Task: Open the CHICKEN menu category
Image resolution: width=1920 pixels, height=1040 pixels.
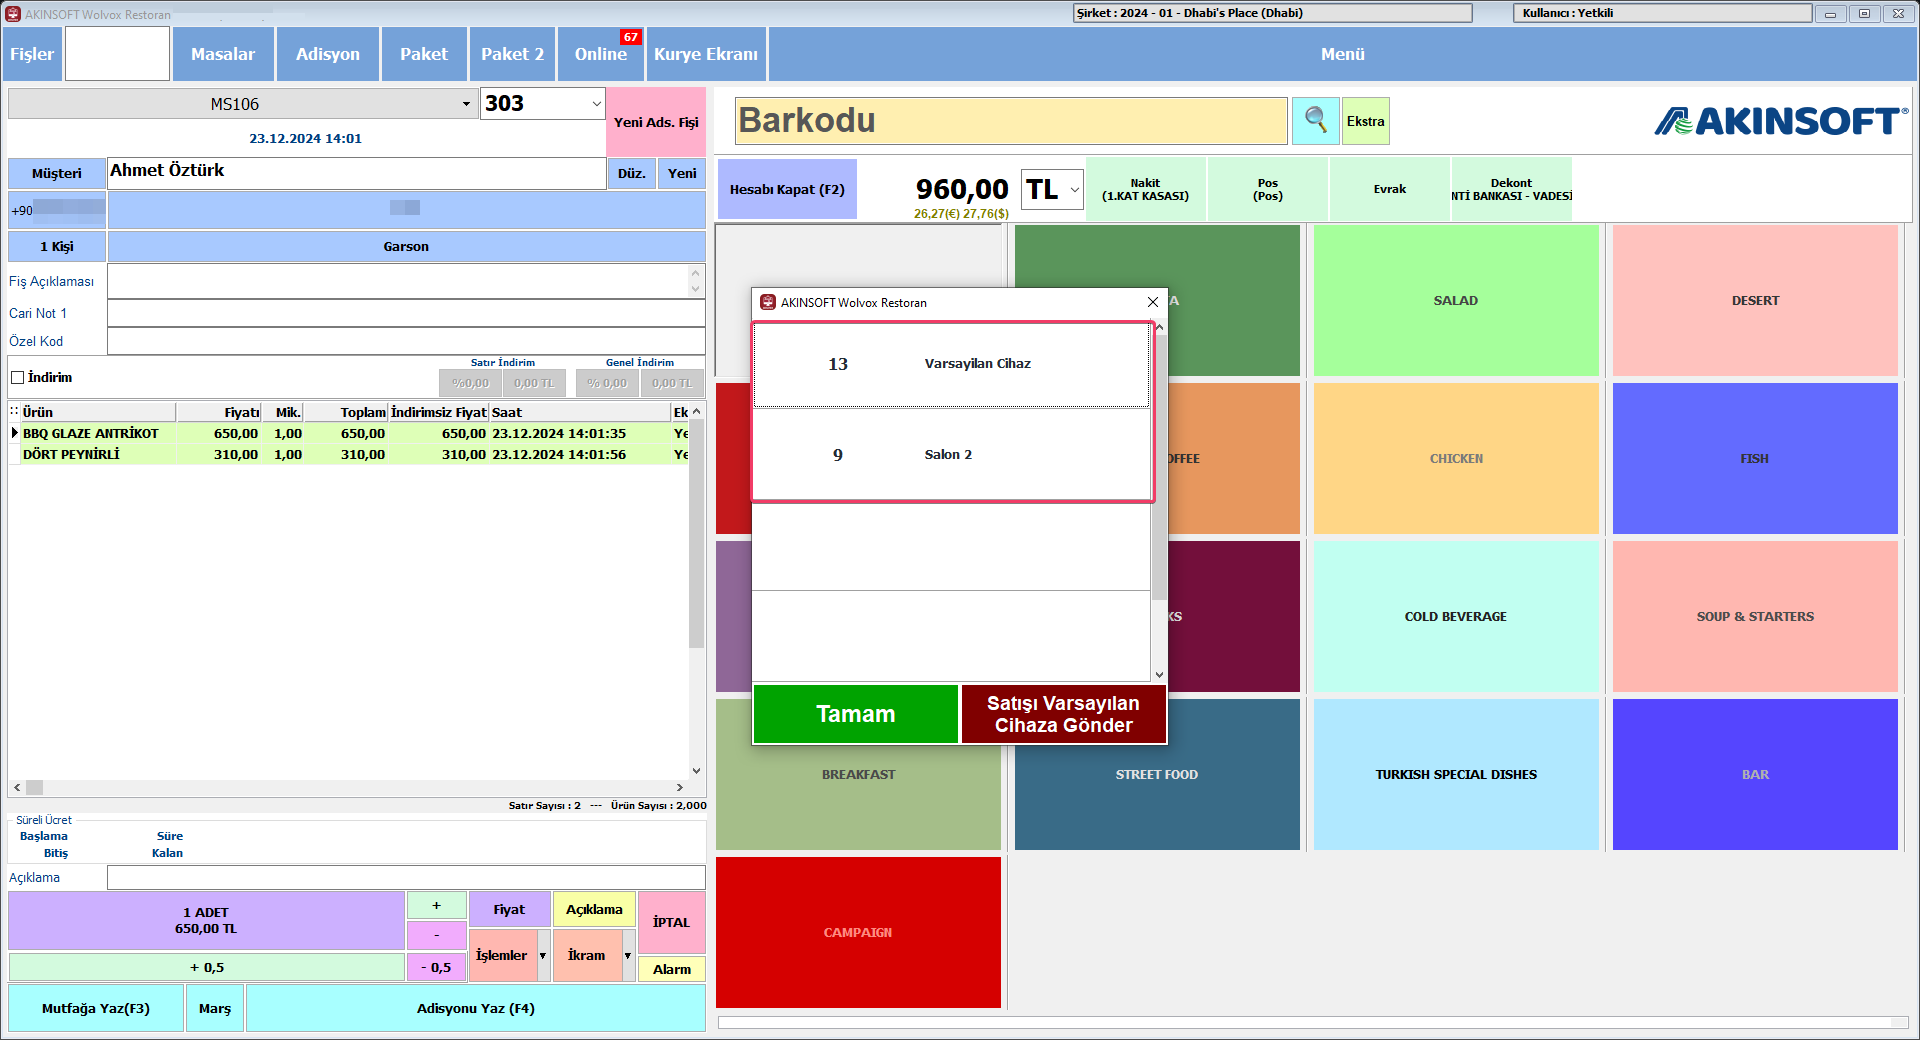Action: point(1456,458)
